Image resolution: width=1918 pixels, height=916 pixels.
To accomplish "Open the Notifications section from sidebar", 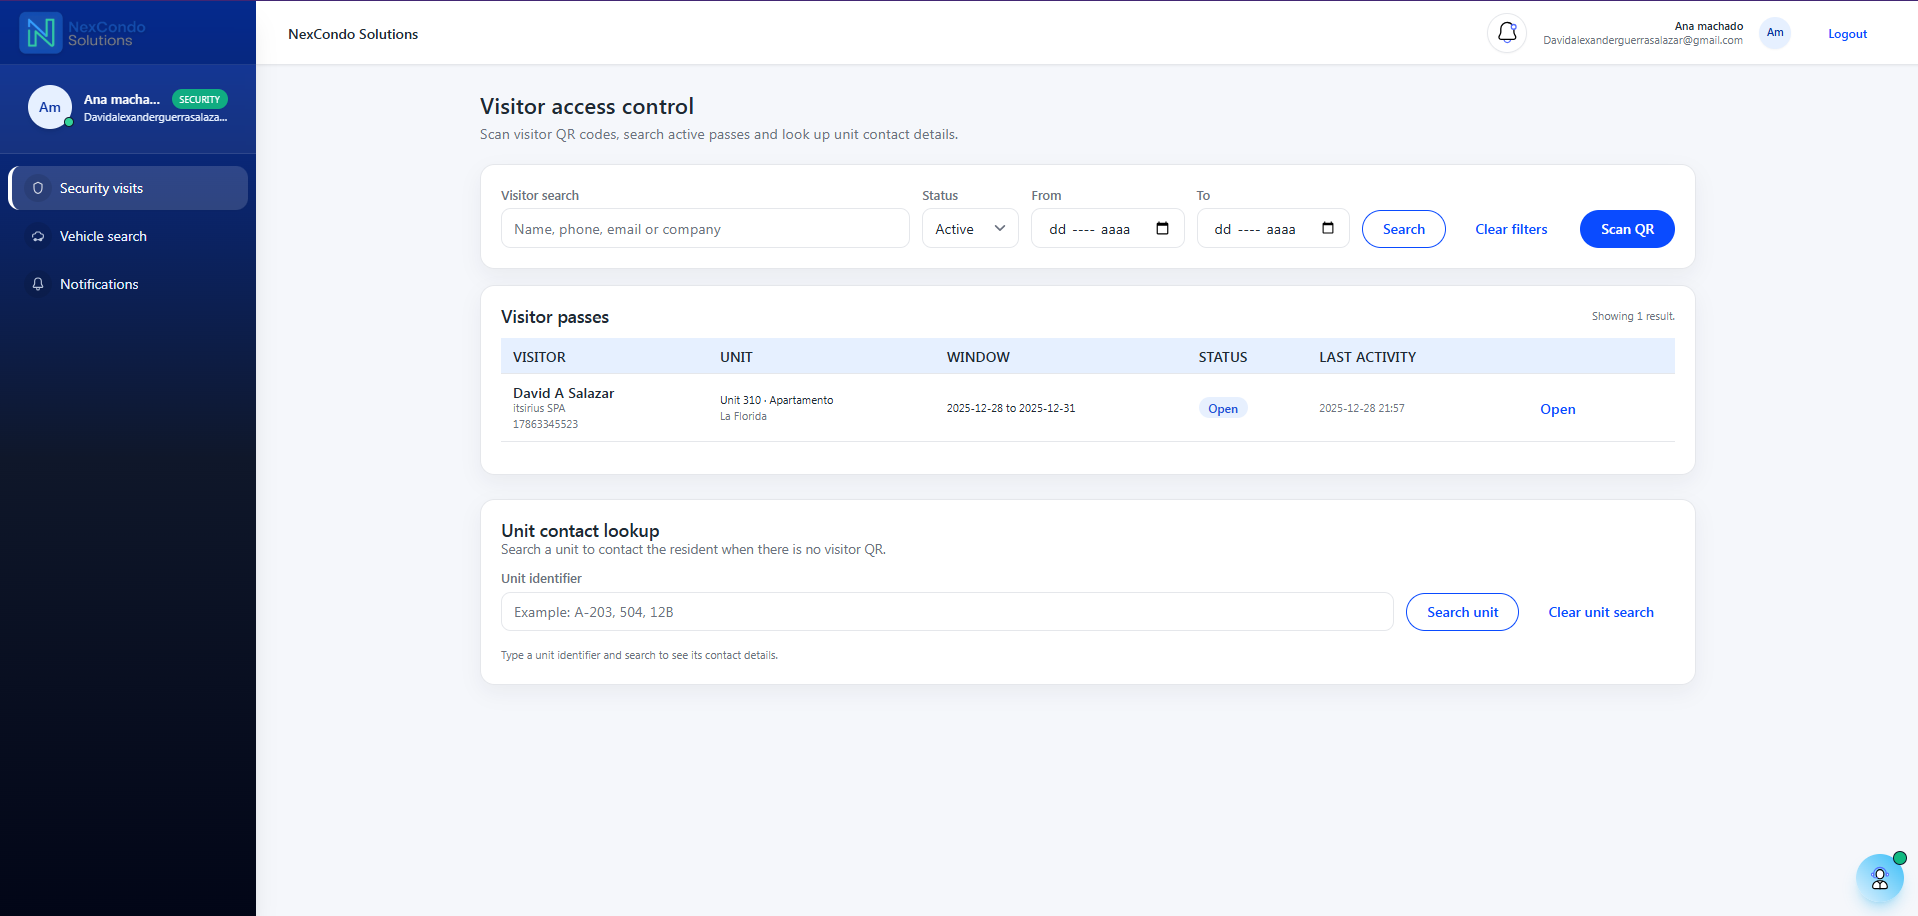I will (98, 284).
